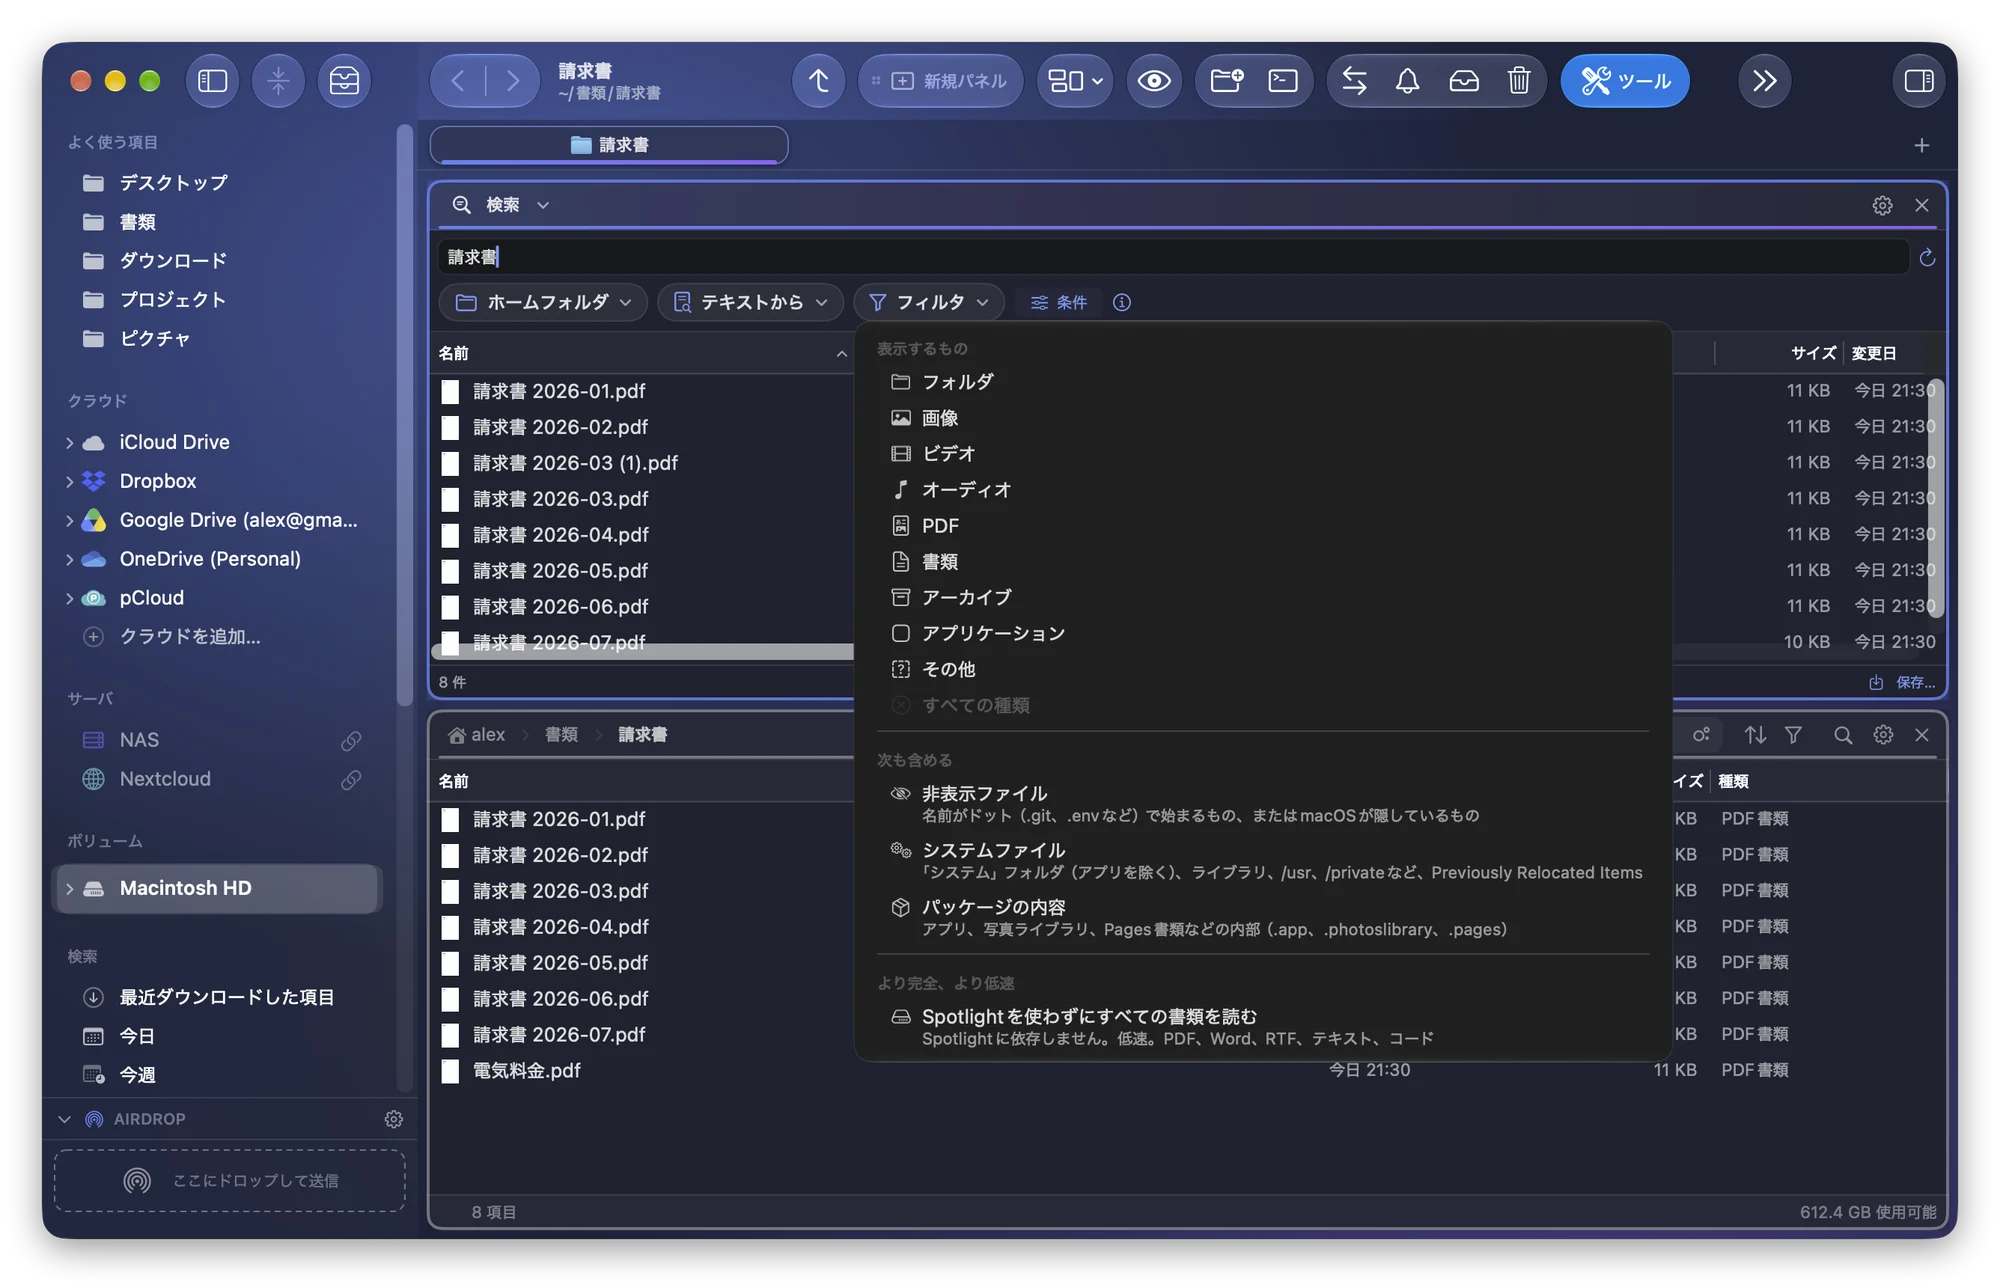Open the テキストから dropdown
Screen dimensions: 2000x1281
[751, 302]
